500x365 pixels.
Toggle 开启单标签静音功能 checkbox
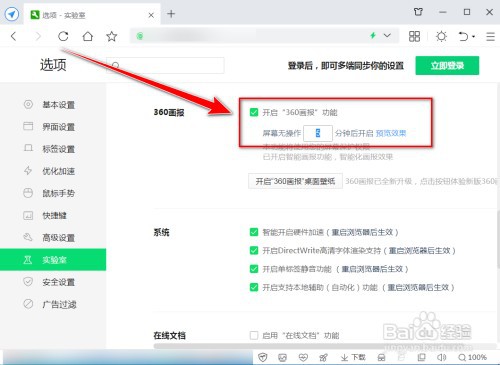[254, 269]
